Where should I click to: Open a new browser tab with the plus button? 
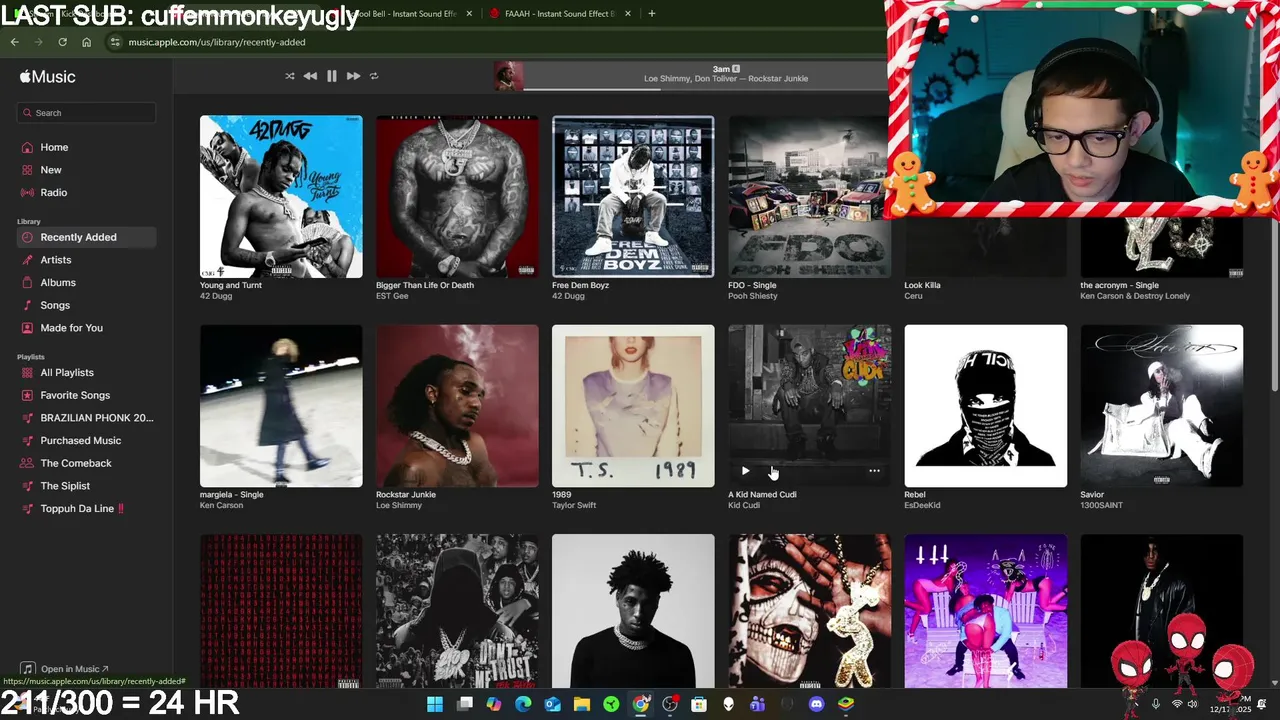tap(652, 14)
